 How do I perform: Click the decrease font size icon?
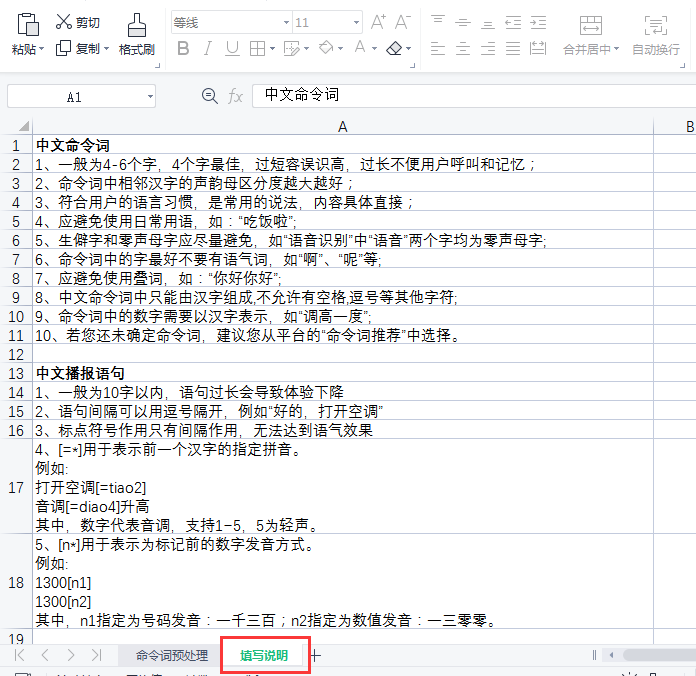pos(402,21)
